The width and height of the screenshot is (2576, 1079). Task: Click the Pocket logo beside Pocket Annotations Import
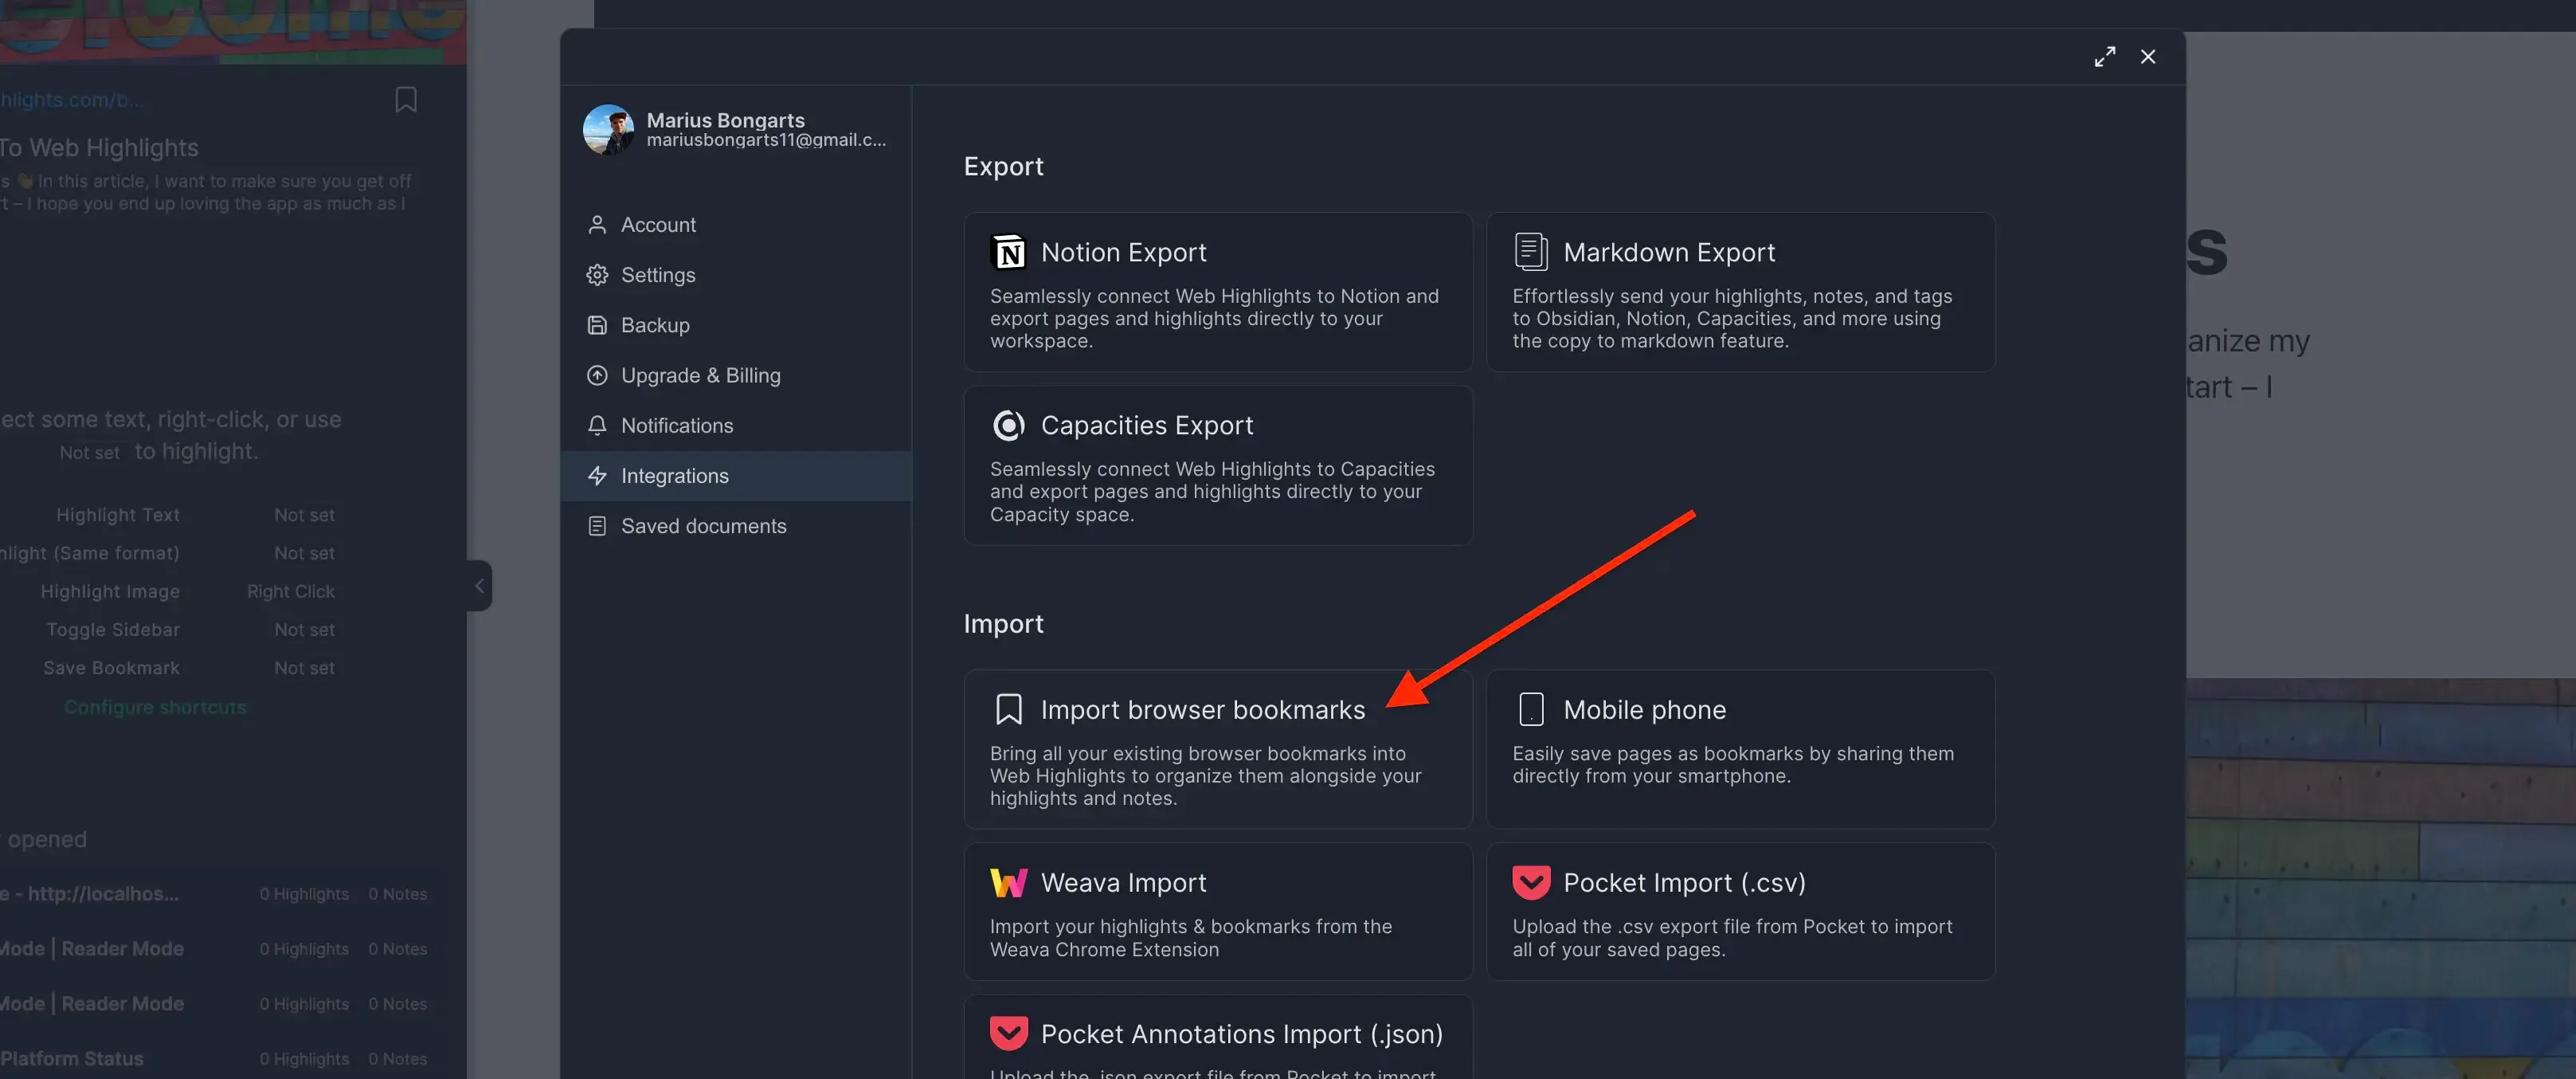click(1008, 1033)
